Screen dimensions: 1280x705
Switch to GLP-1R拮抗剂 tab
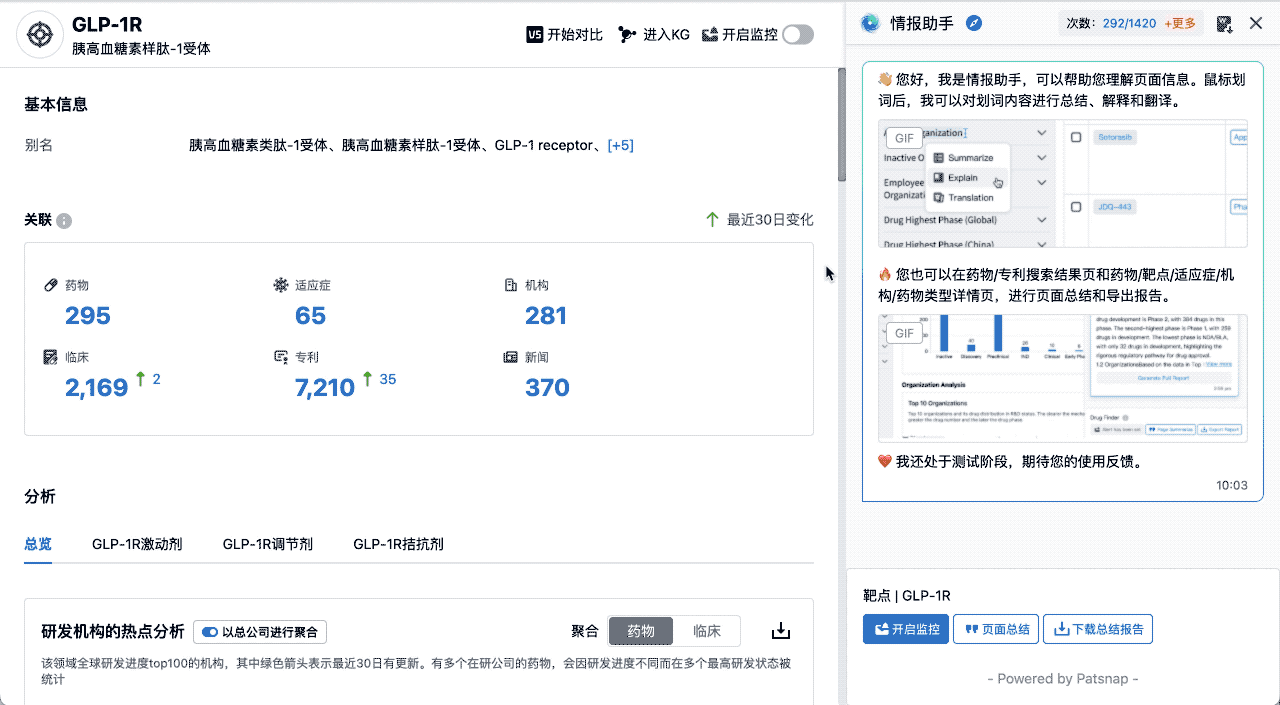[x=398, y=544]
